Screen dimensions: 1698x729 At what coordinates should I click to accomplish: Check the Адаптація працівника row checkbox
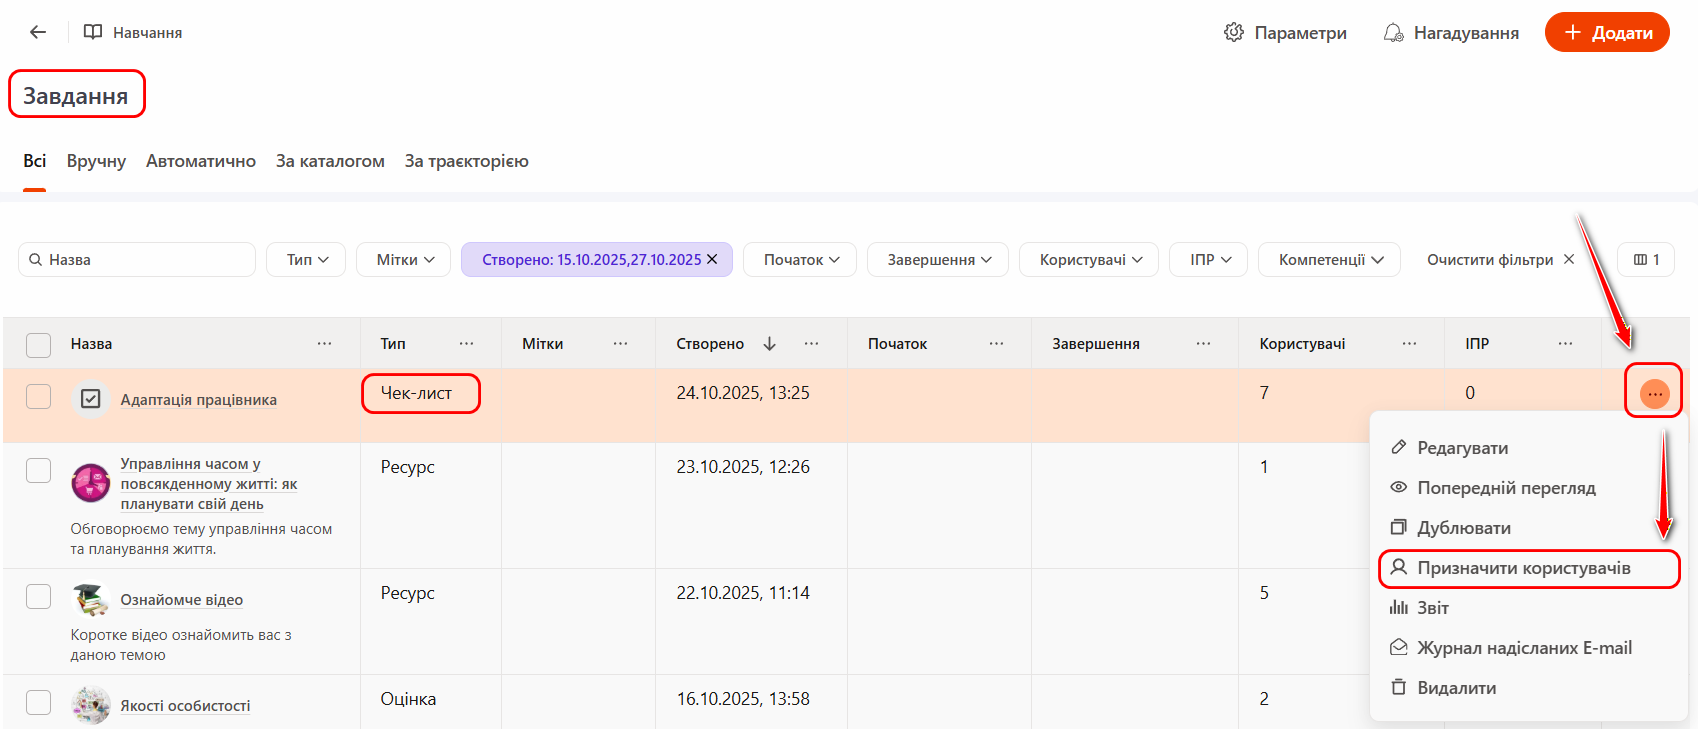[x=38, y=397]
